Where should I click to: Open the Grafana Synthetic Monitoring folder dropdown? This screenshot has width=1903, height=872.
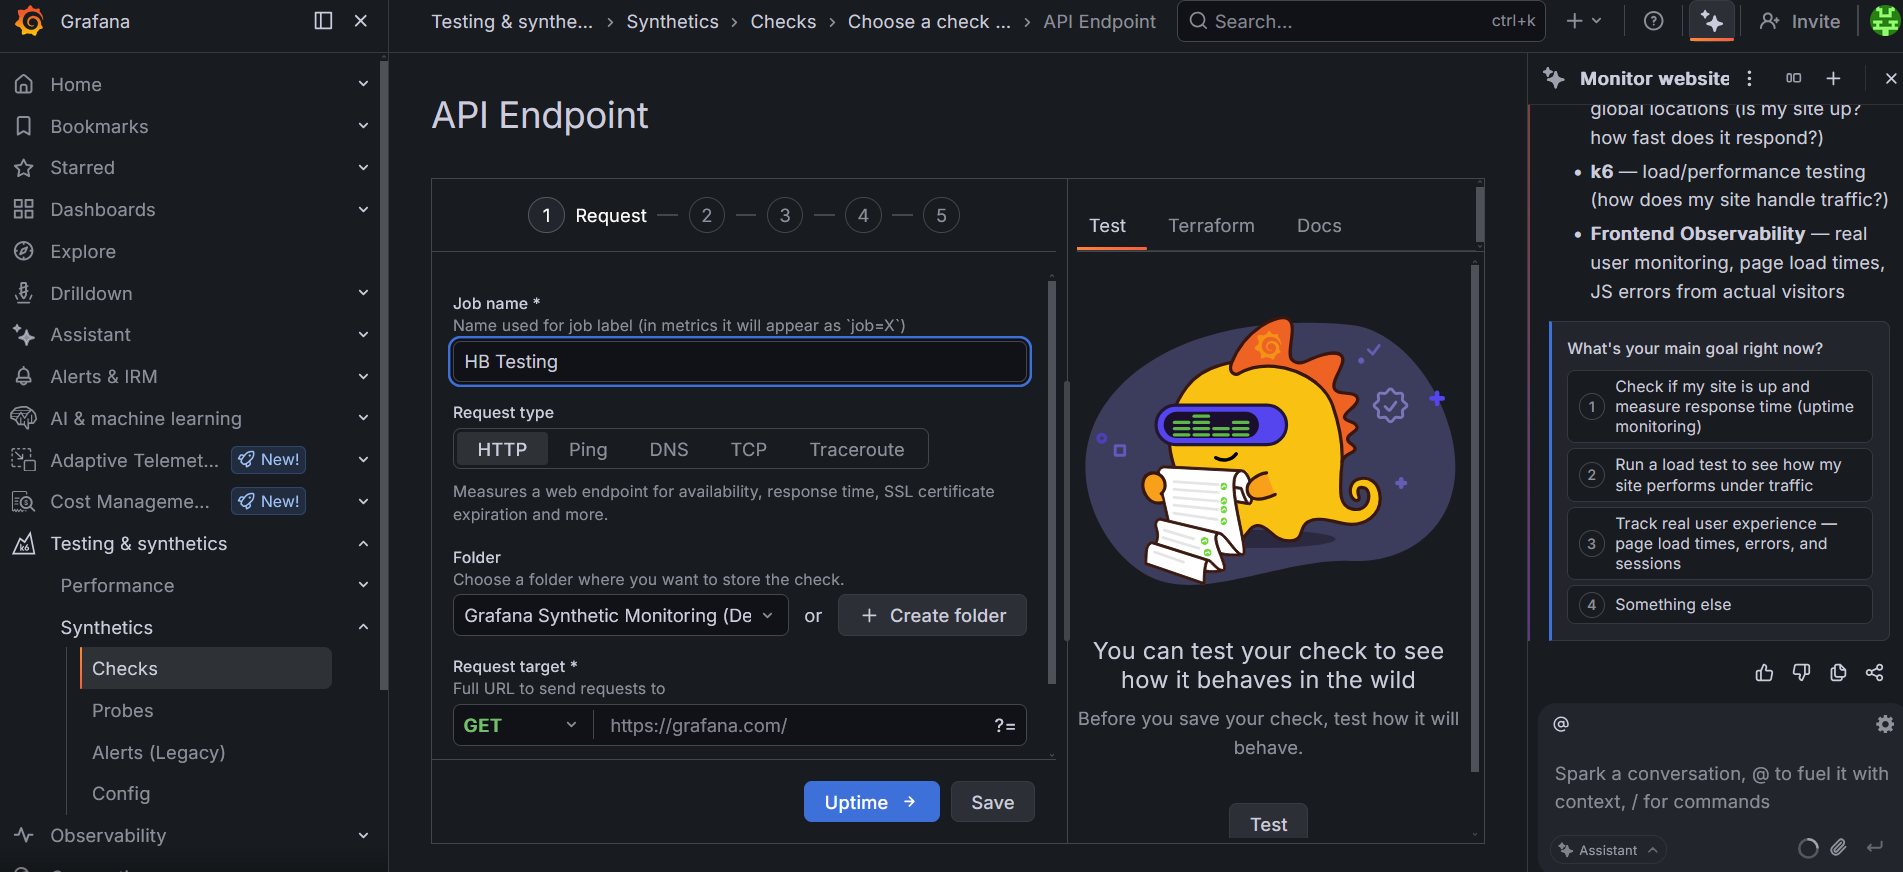point(620,616)
